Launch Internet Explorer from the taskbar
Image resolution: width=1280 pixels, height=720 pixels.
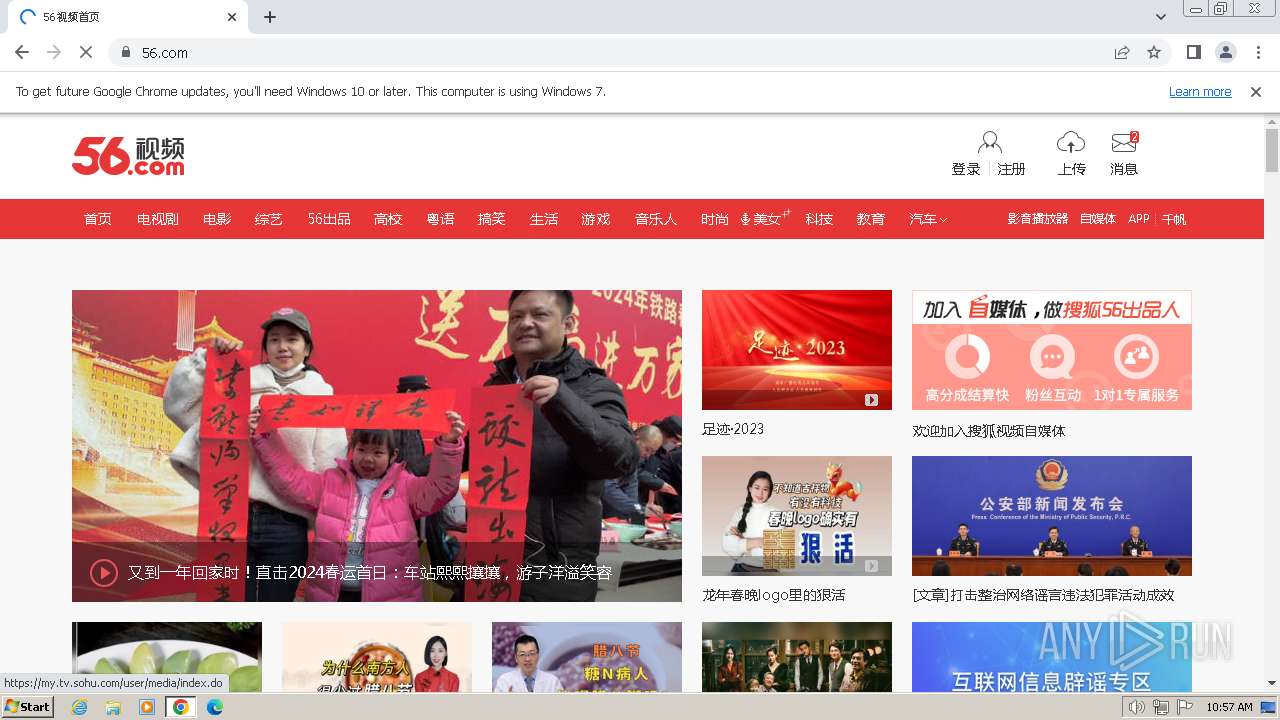[79, 707]
